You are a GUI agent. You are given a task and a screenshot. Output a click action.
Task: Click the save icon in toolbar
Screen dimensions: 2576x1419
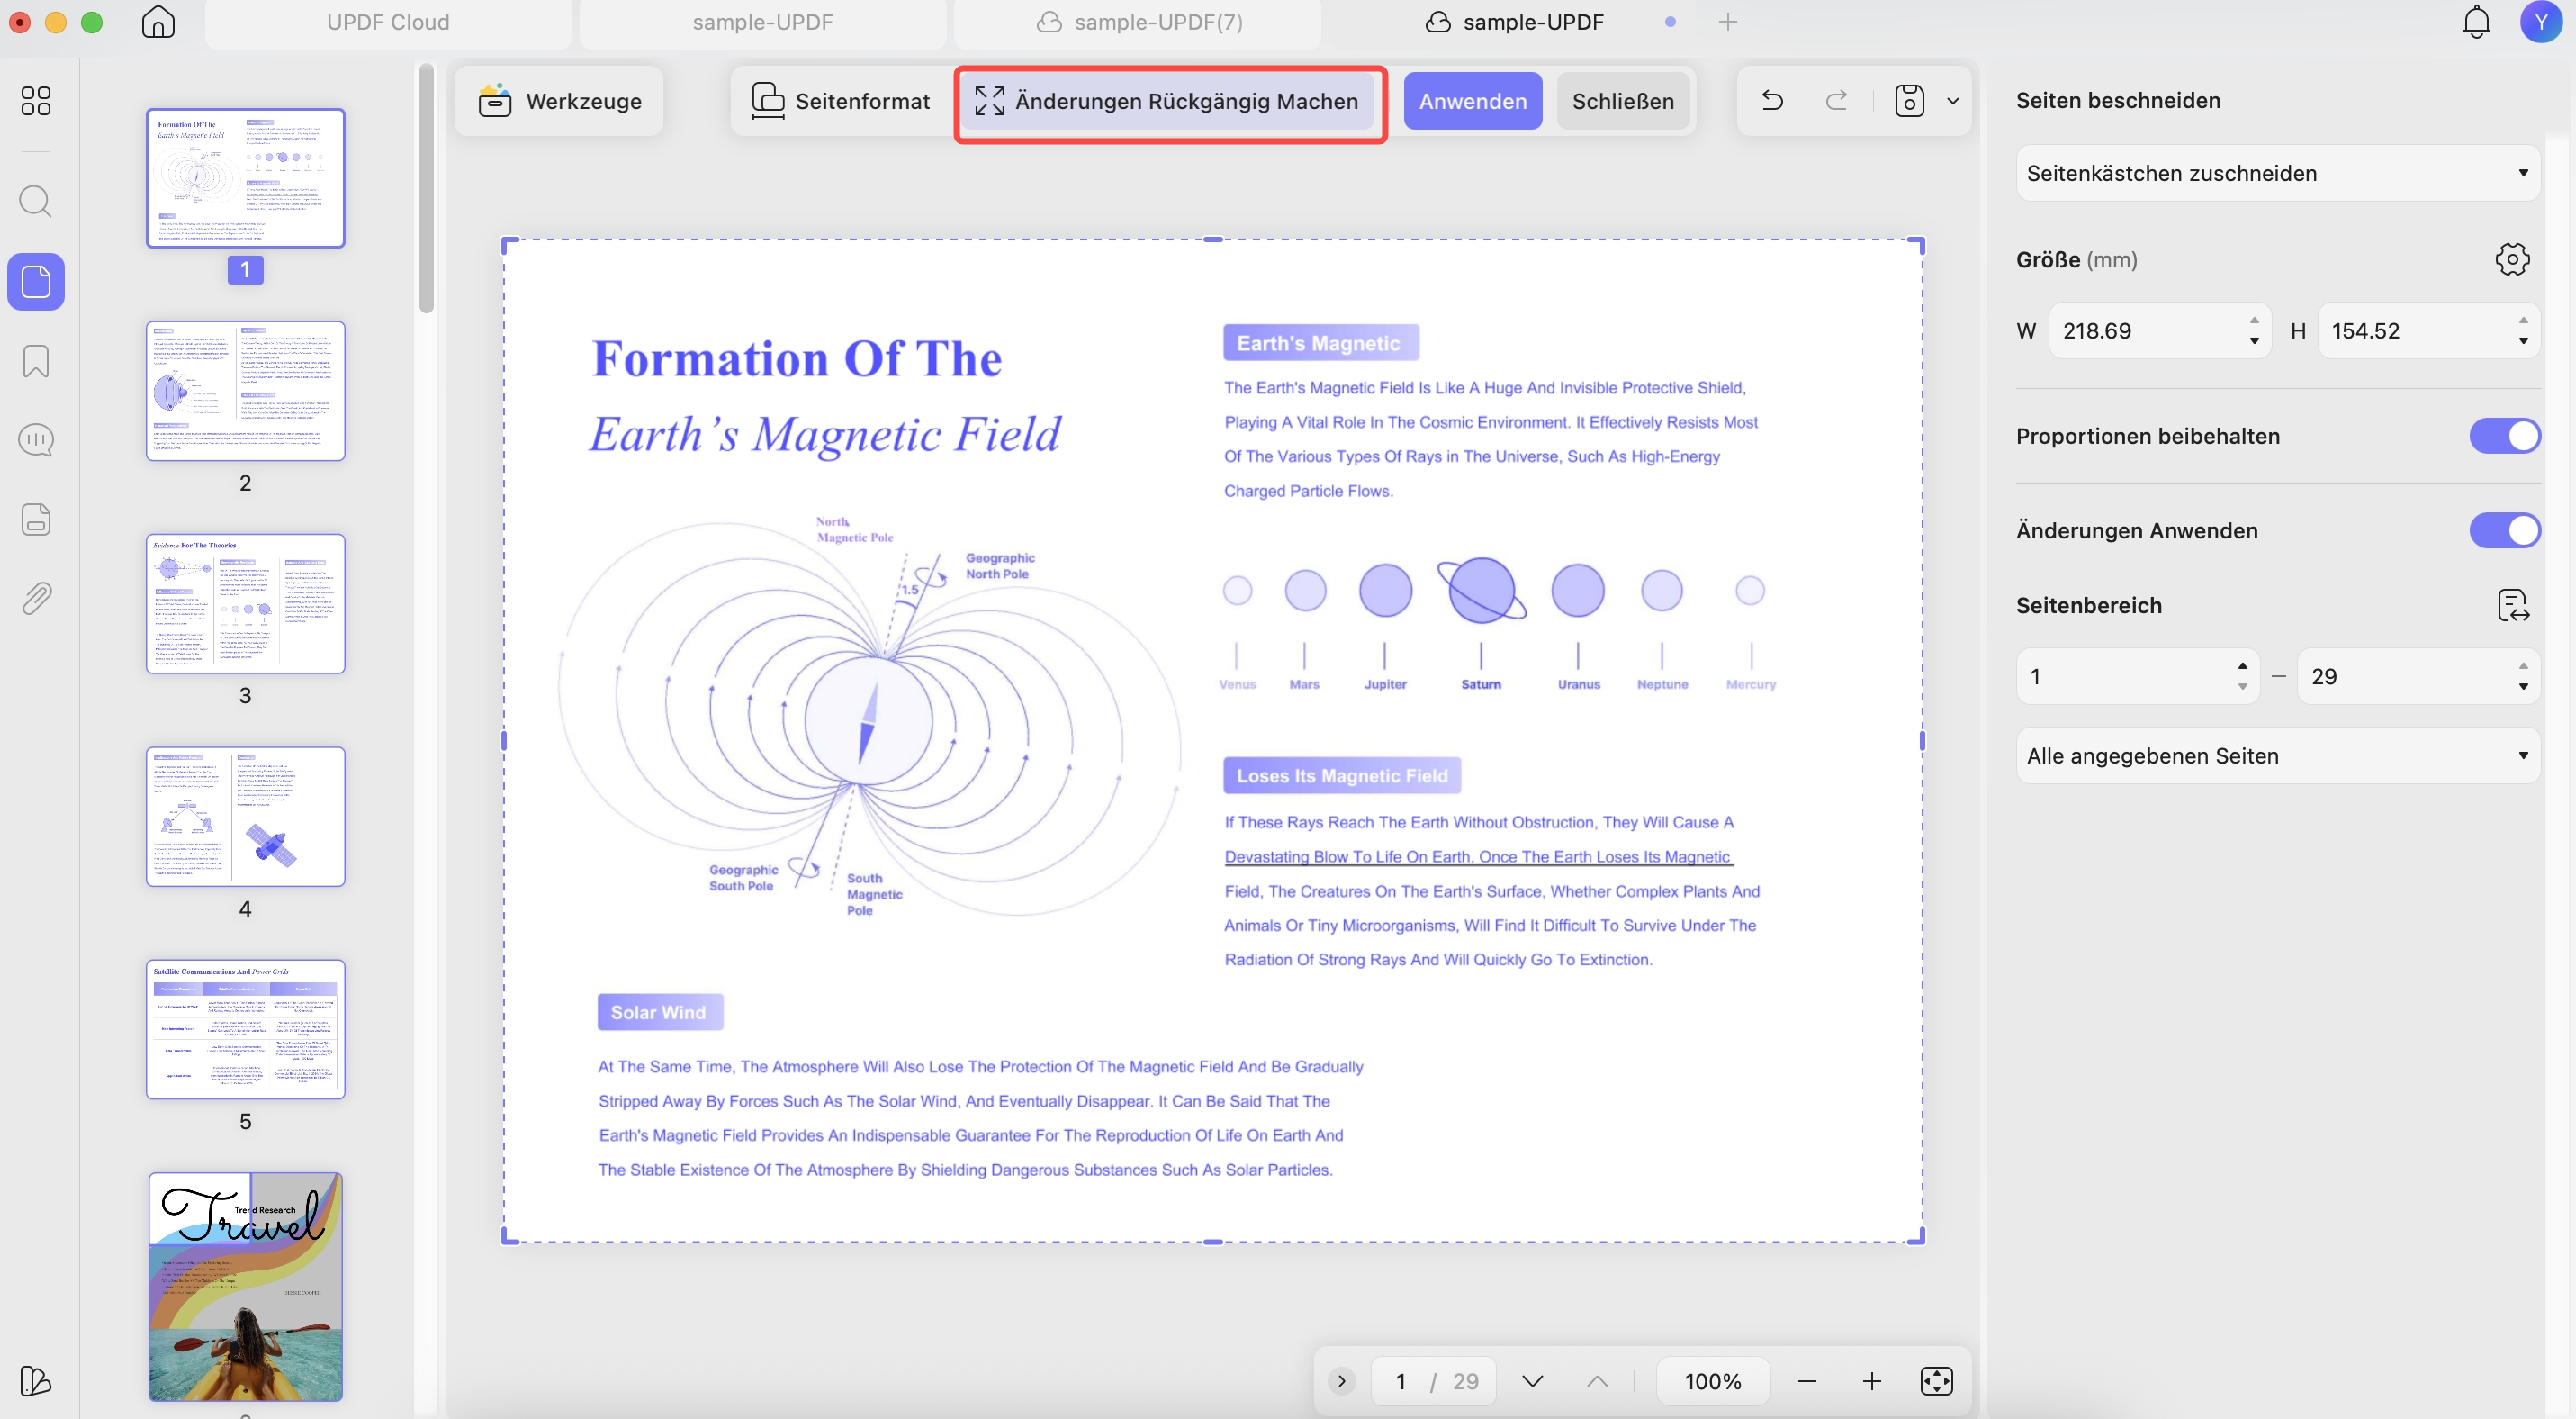pos(1909,101)
